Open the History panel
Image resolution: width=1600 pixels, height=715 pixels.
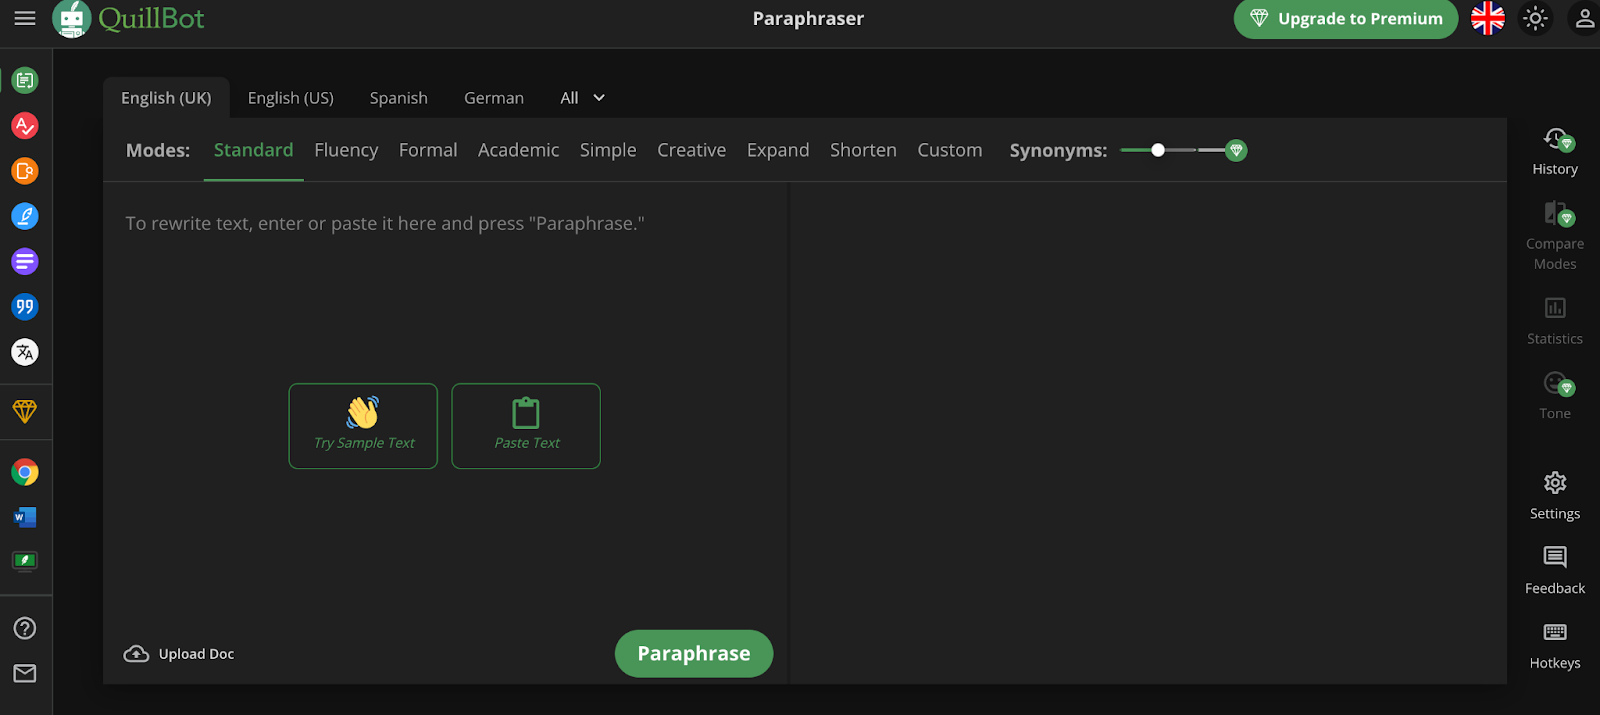click(1555, 152)
